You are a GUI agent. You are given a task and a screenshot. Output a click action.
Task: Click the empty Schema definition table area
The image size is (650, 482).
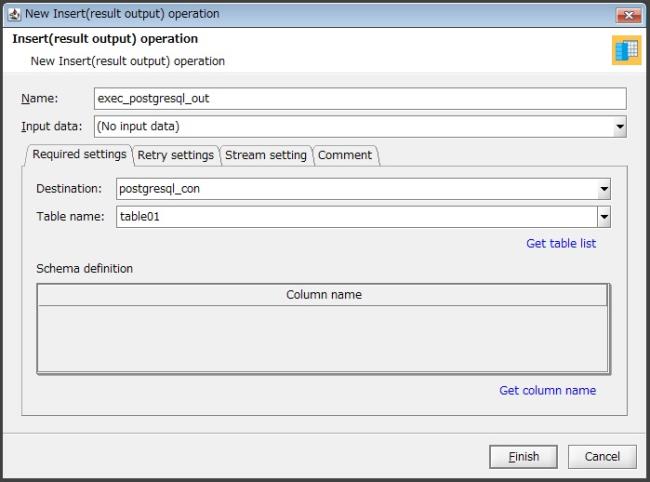pyautogui.click(x=323, y=338)
